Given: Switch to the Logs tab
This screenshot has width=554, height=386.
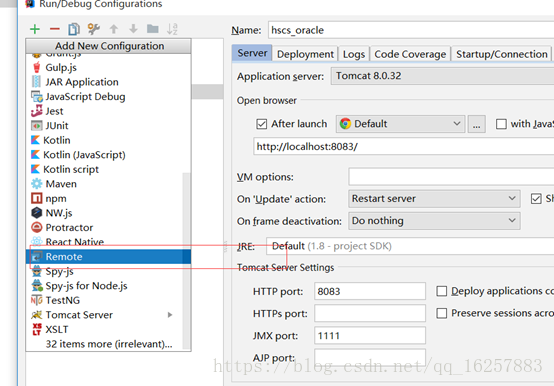Looking at the screenshot, I should tap(354, 54).
